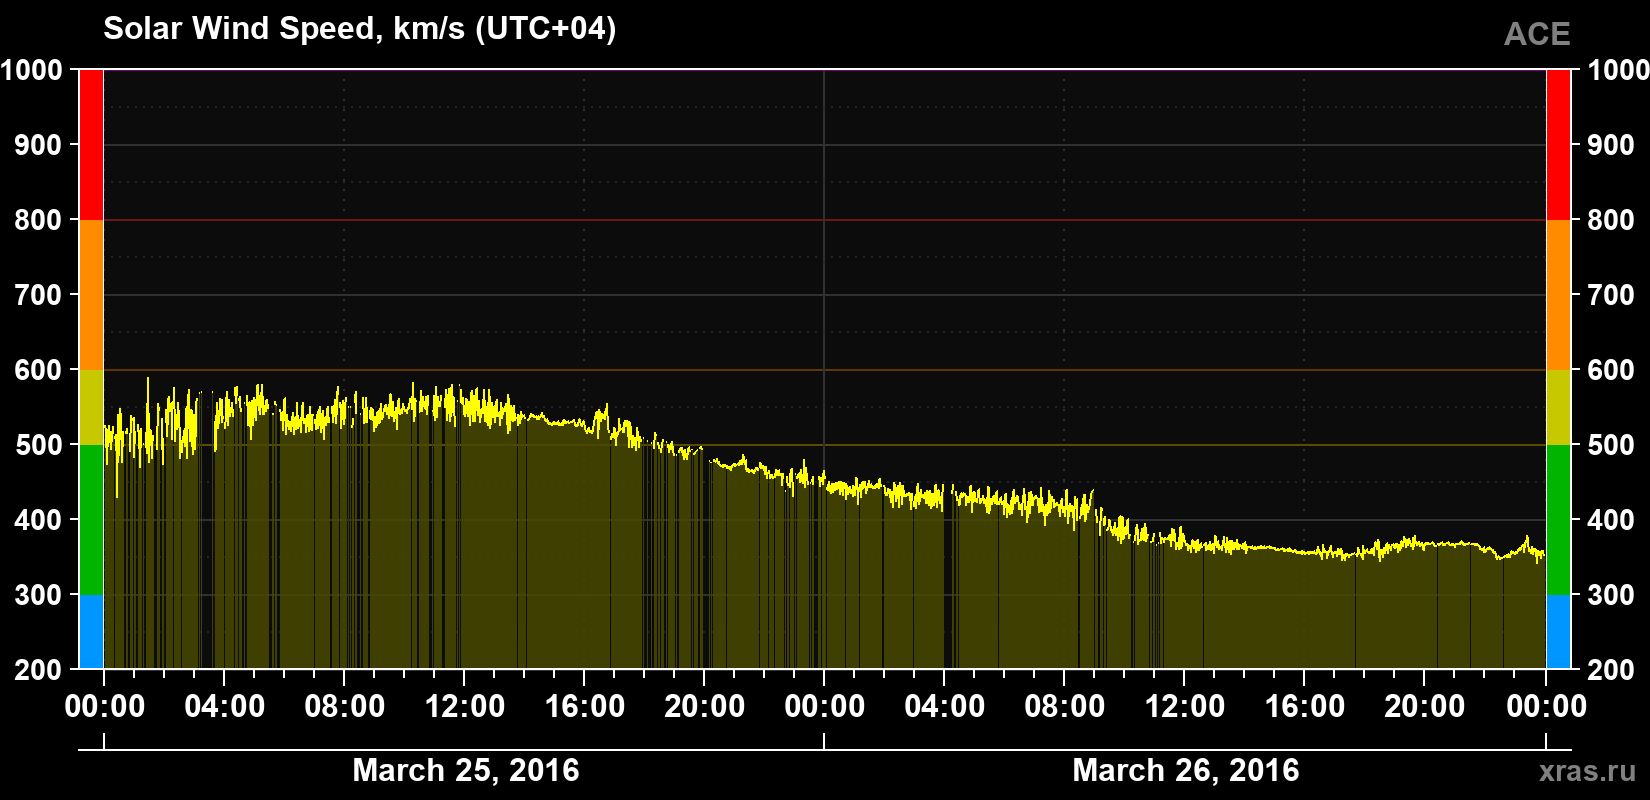Click the green 300–500 segment on left scale

pyautogui.click(x=91, y=520)
